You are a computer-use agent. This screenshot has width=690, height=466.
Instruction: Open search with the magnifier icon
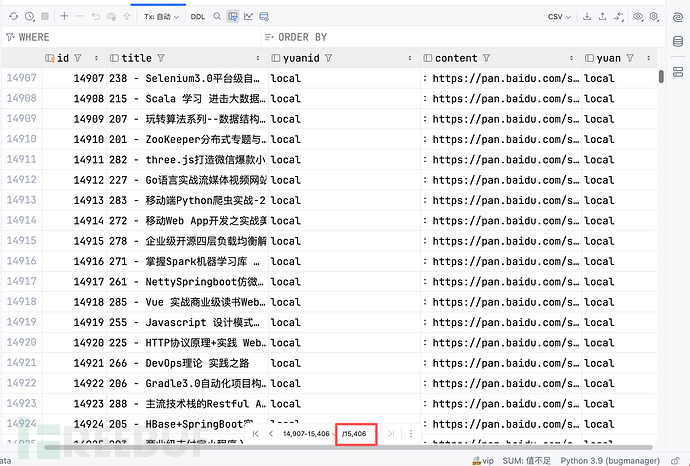pyautogui.click(x=217, y=16)
